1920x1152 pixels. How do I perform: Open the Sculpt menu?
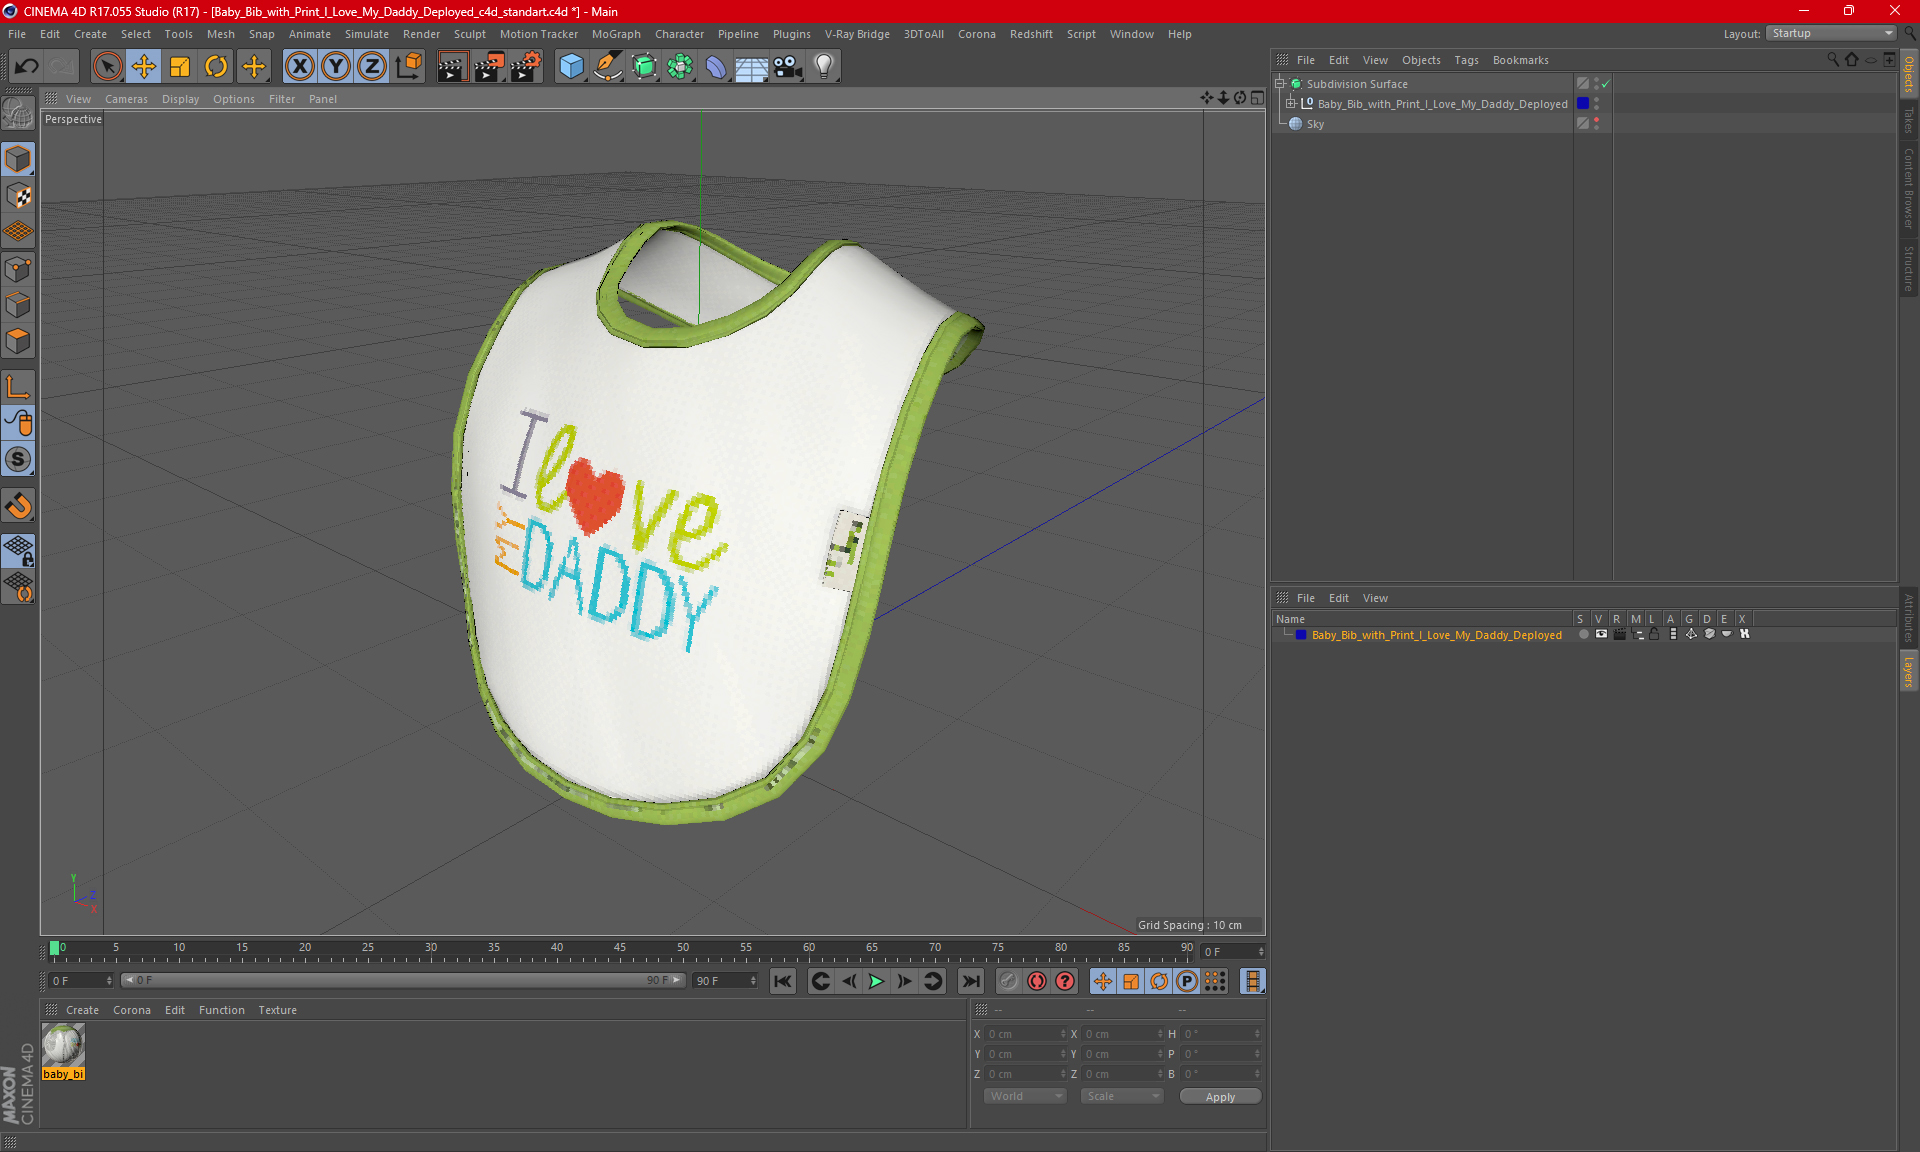pos(469,34)
